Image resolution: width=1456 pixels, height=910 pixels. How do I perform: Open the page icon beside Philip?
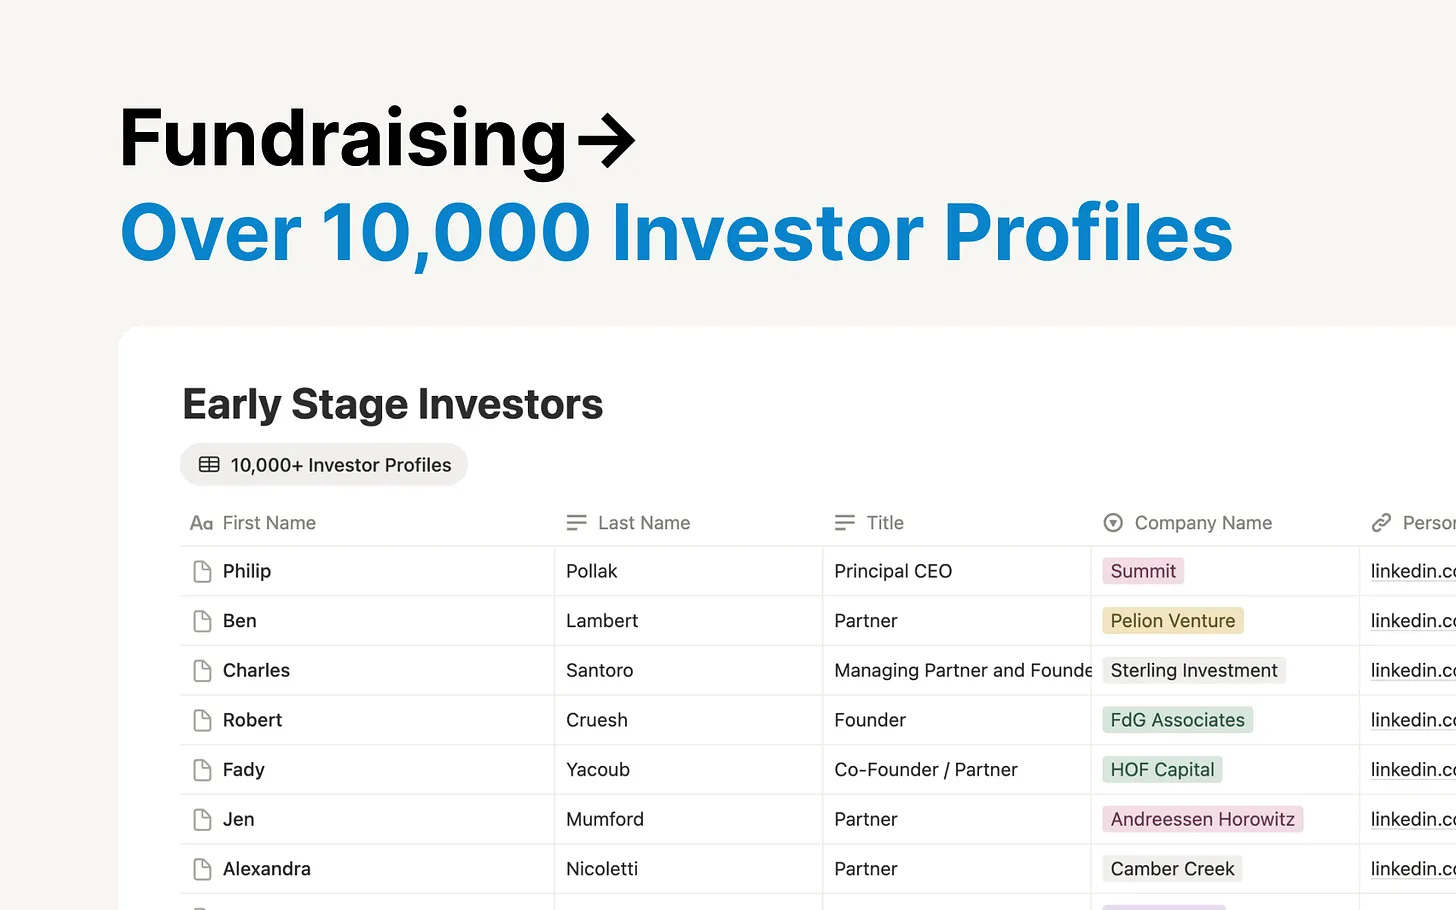tap(202, 571)
